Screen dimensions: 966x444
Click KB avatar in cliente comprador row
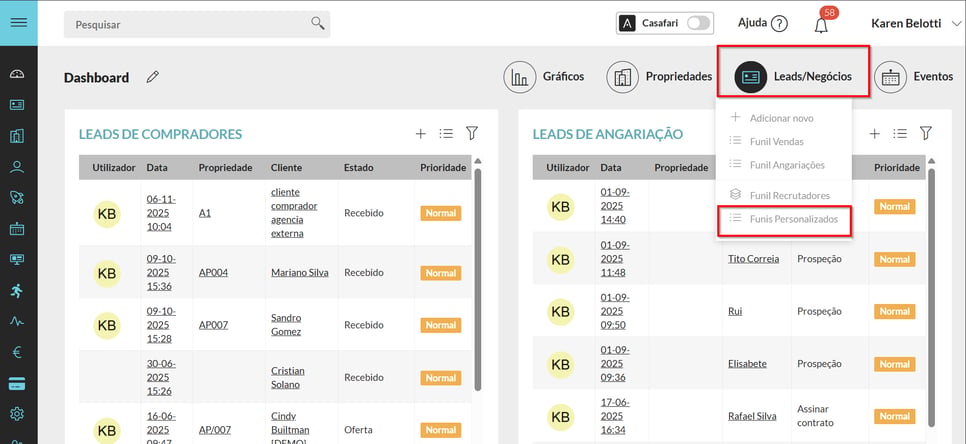(107, 214)
